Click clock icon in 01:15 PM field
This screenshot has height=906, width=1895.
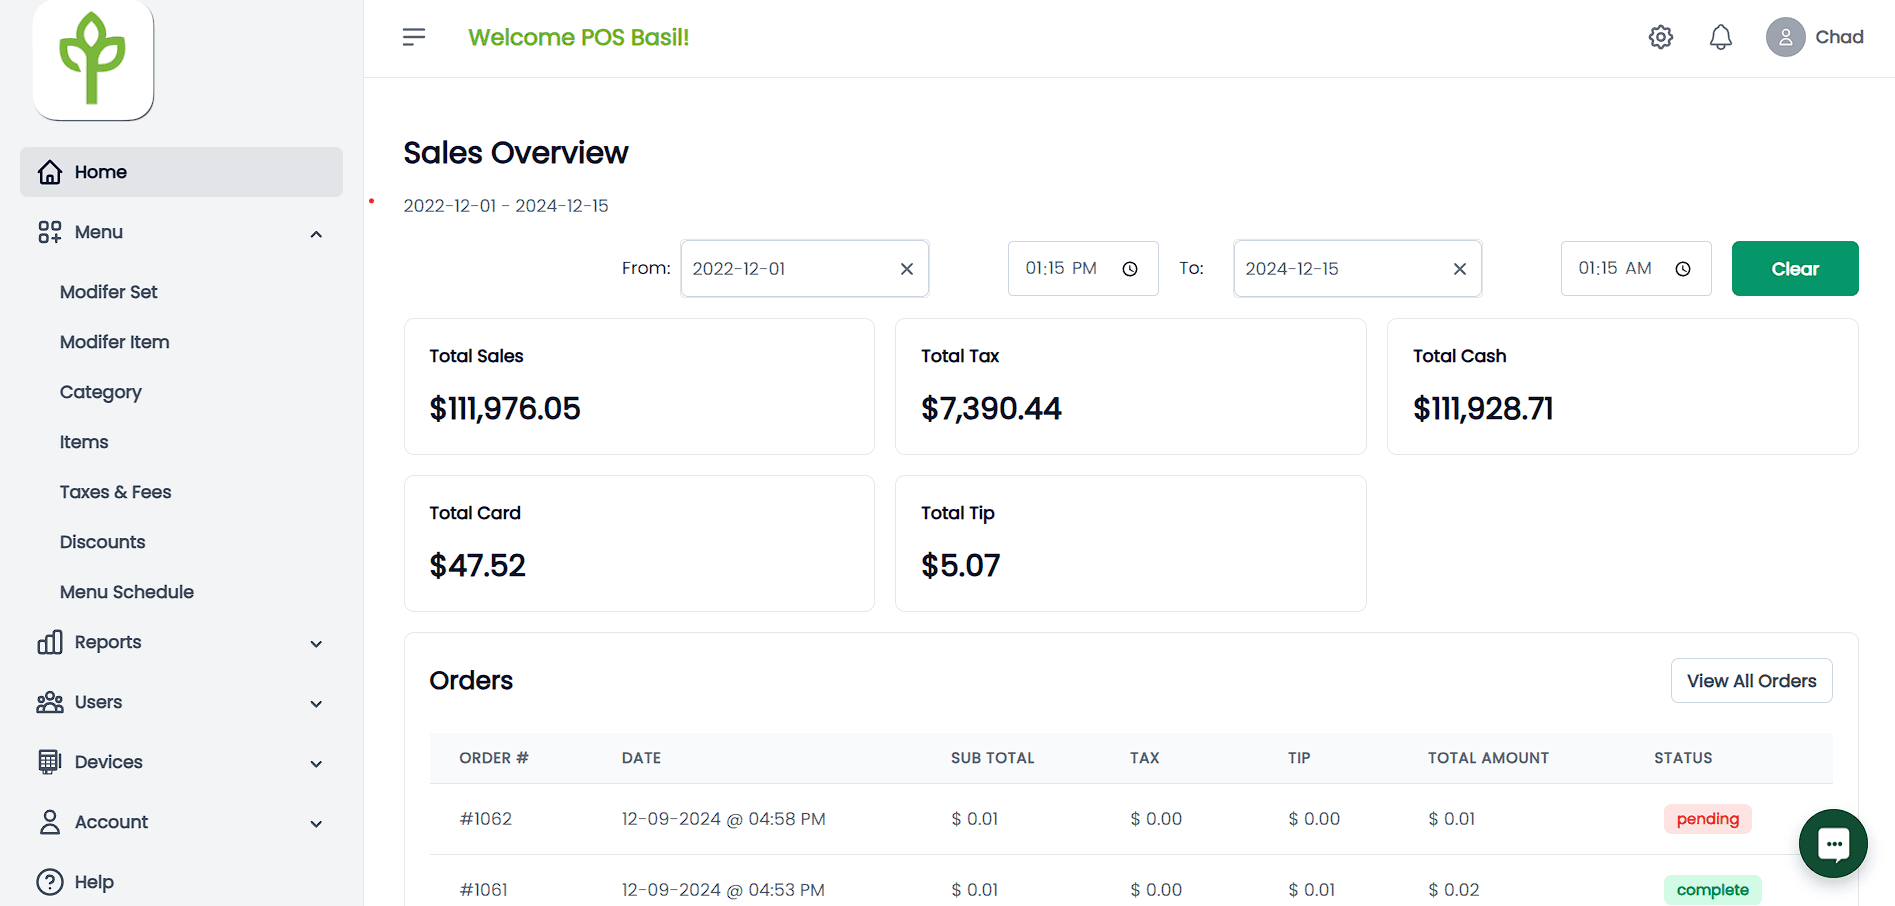(x=1130, y=269)
